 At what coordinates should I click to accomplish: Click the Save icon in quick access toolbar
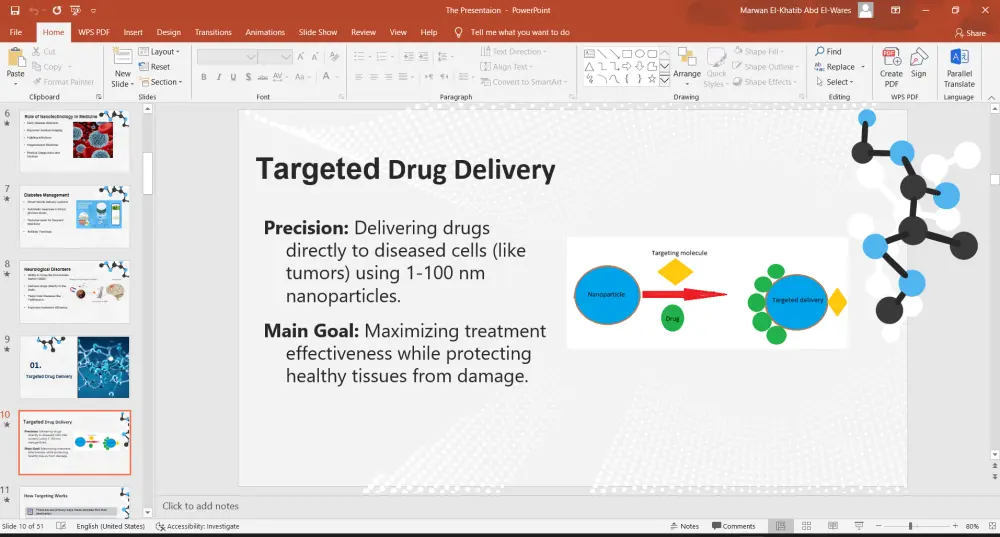pyautogui.click(x=15, y=10)
